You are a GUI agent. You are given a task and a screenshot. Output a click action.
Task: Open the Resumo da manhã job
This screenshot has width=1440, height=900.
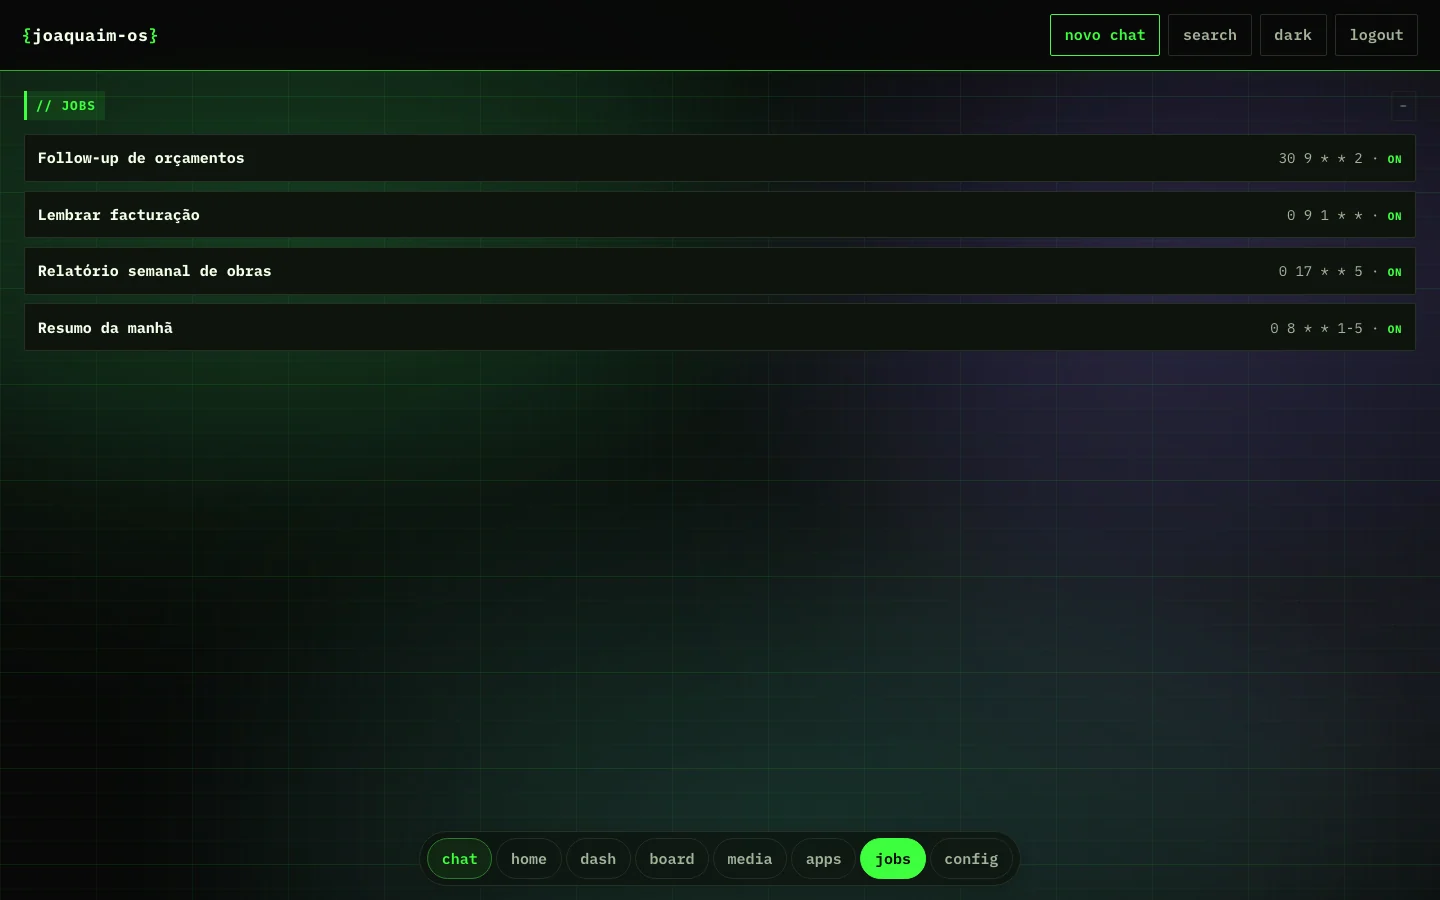pos(720,328)
